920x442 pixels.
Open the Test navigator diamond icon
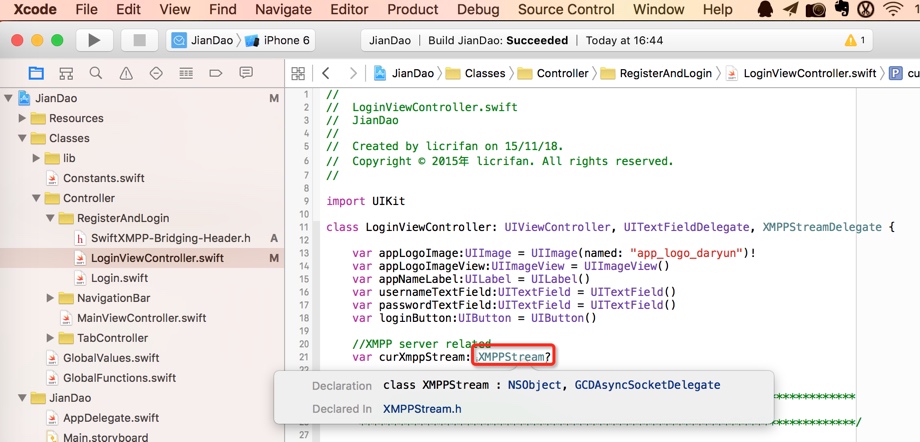[156, 73]
